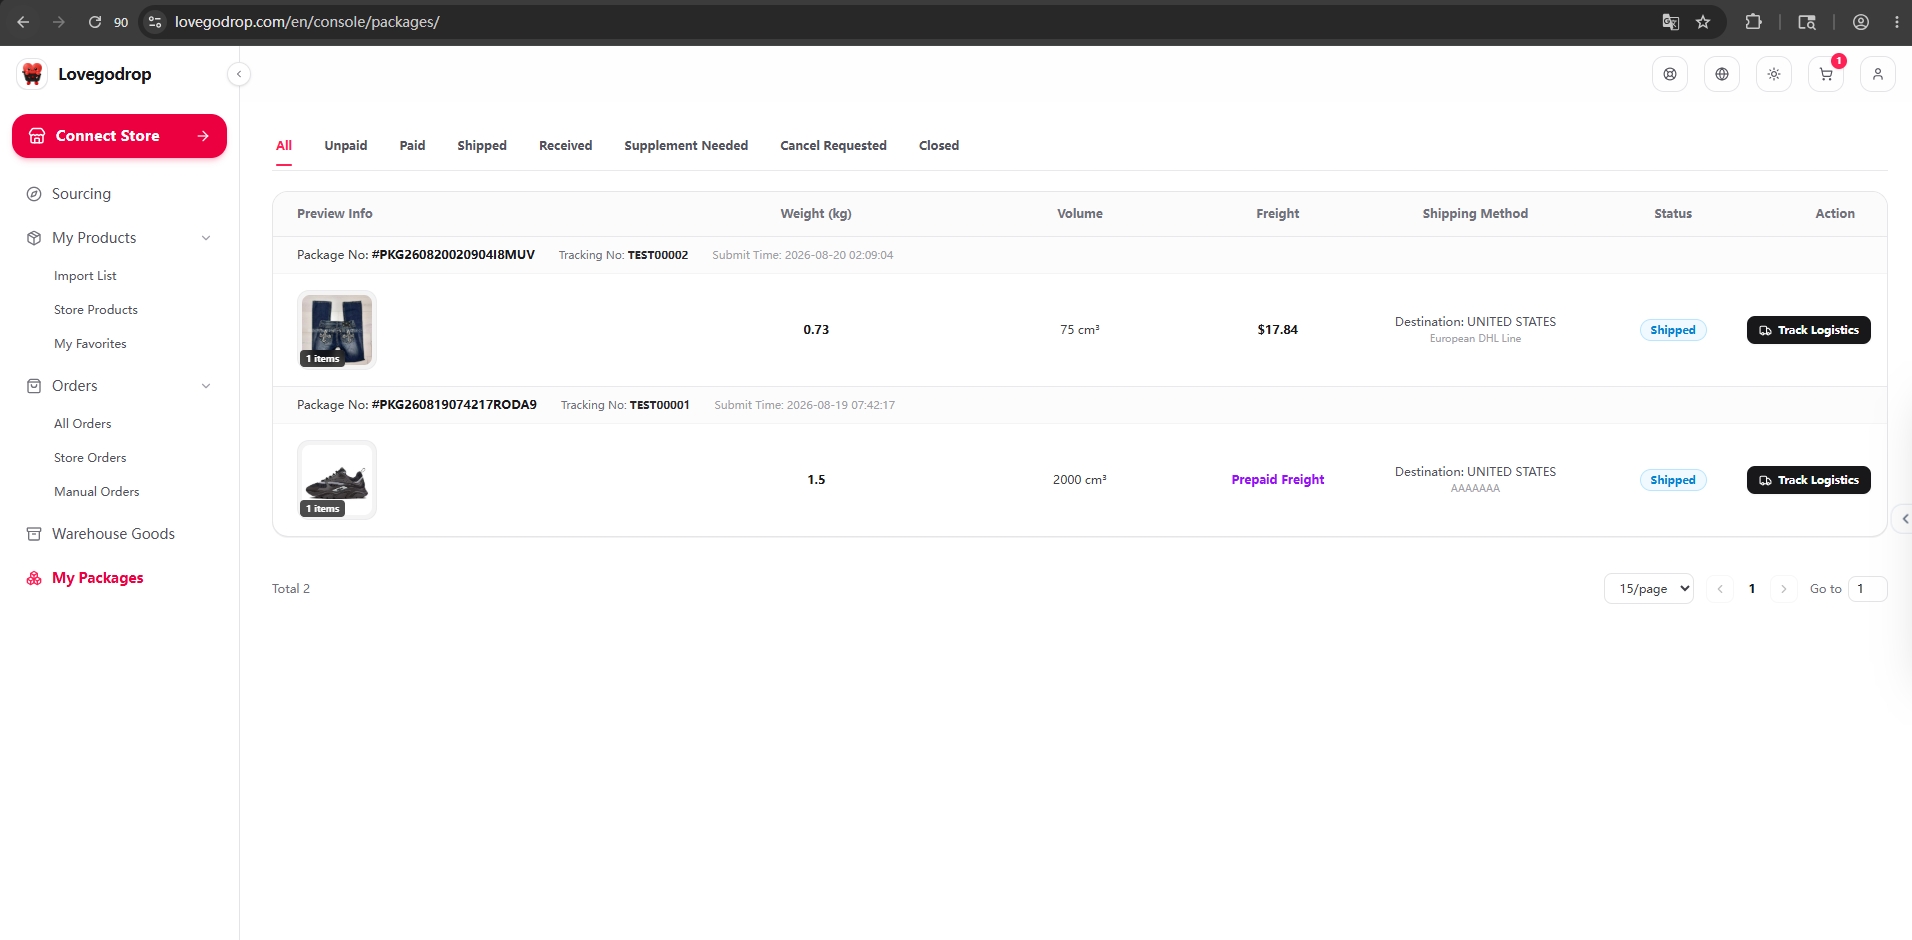Switch to the Cancel Requested tab
Screen dimensions: 1912x940
click(x=833, y=146)
